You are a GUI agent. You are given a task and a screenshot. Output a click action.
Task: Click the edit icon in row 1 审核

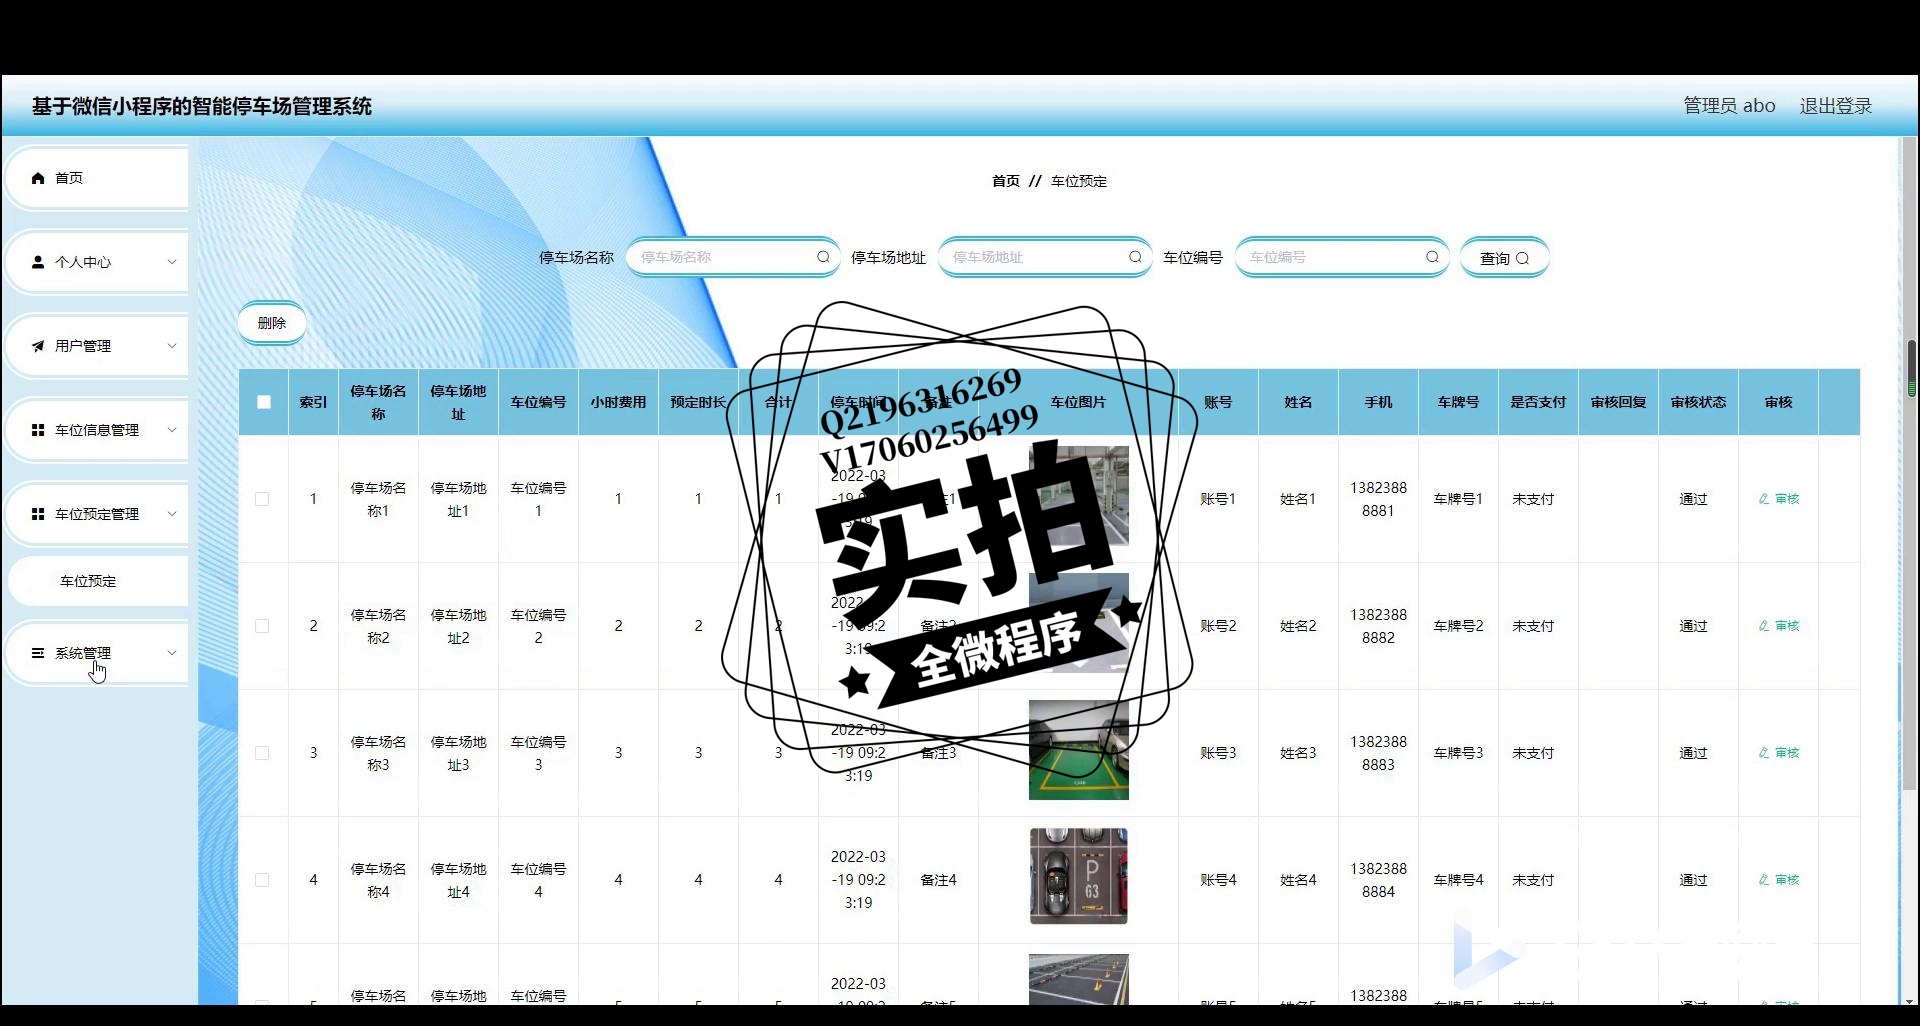coord(1764,499)
